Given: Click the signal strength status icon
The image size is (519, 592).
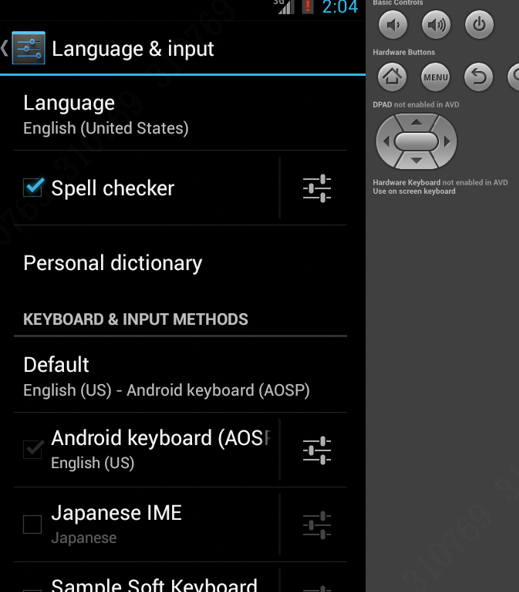Looking at the screenshot, I should tap(285, 7).
